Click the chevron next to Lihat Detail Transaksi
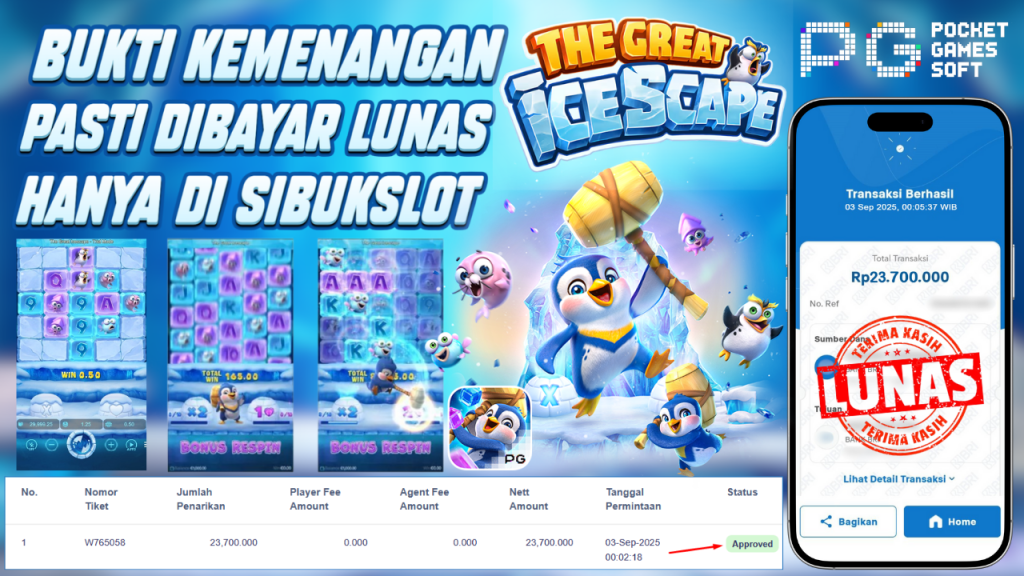Image resolution: width=1024 pixels, height=576 pixels. pyautogui.click(x=952, y=479)
